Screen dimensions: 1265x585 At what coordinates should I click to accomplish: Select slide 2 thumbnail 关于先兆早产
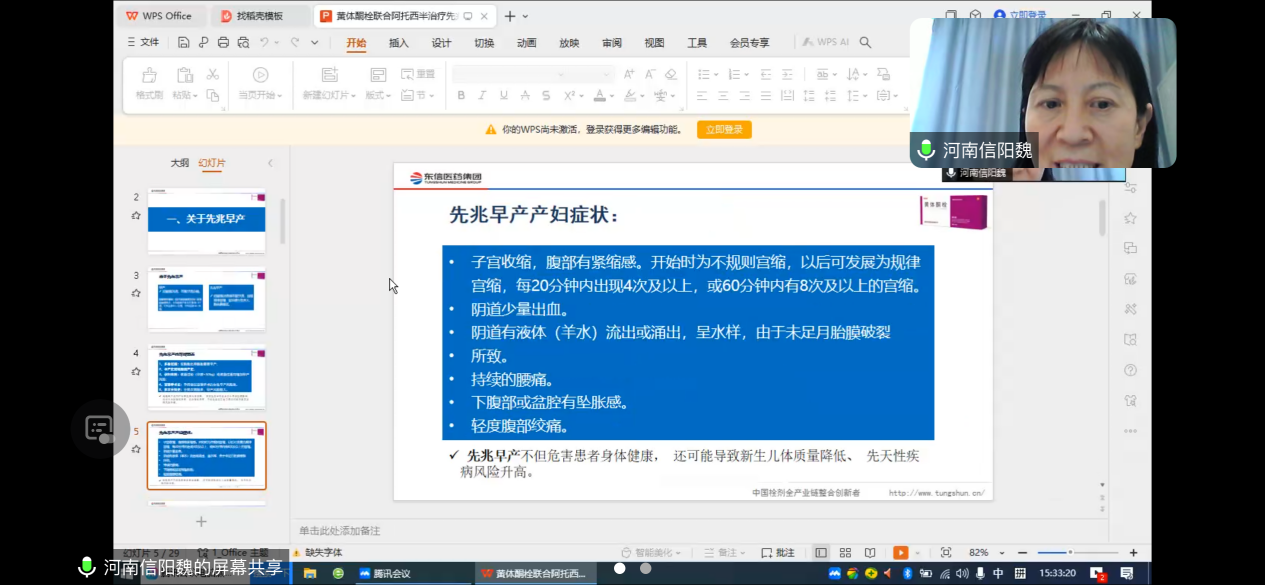click(x=206, y=220)
